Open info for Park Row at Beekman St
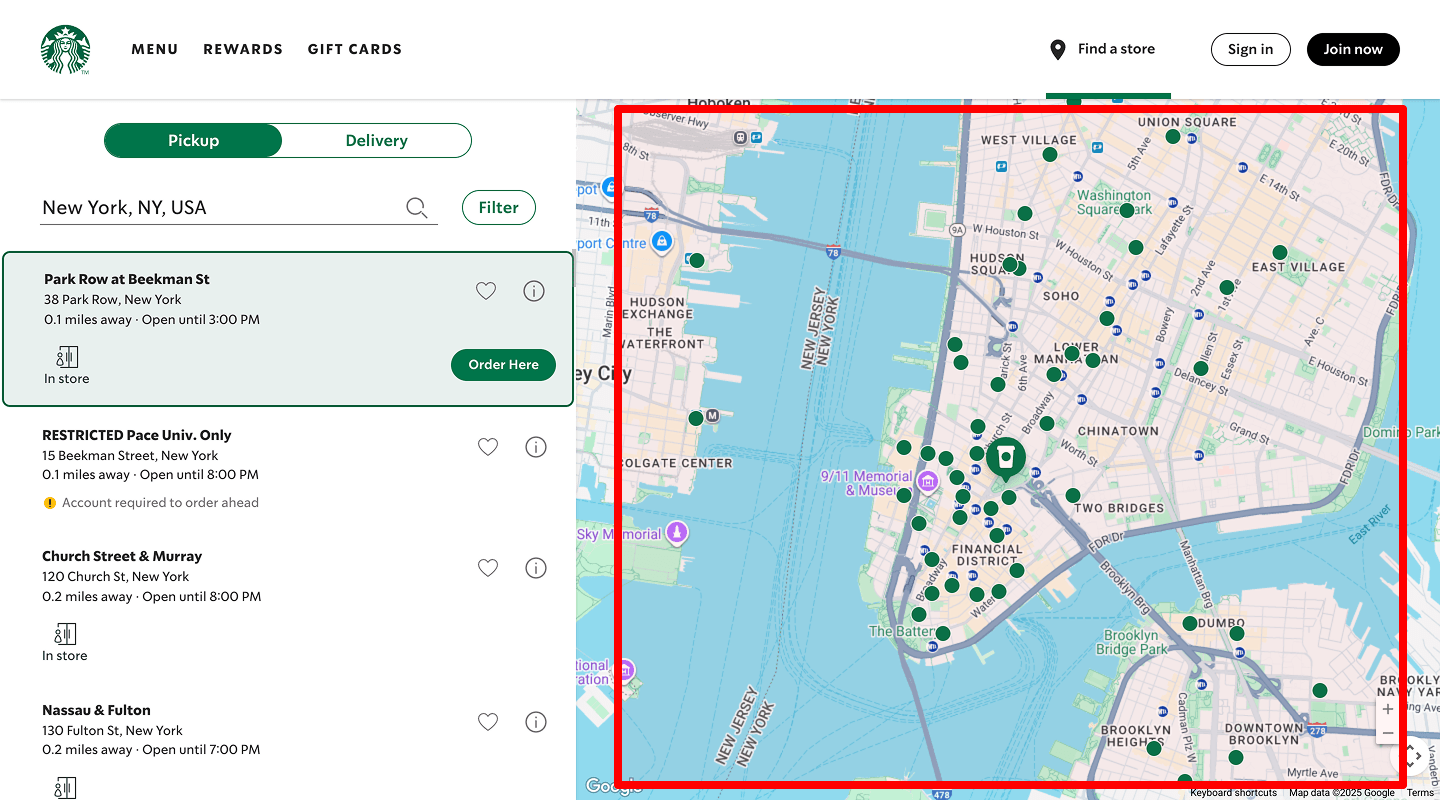This screenshot has height=800, width=1440. pos(533,290)
